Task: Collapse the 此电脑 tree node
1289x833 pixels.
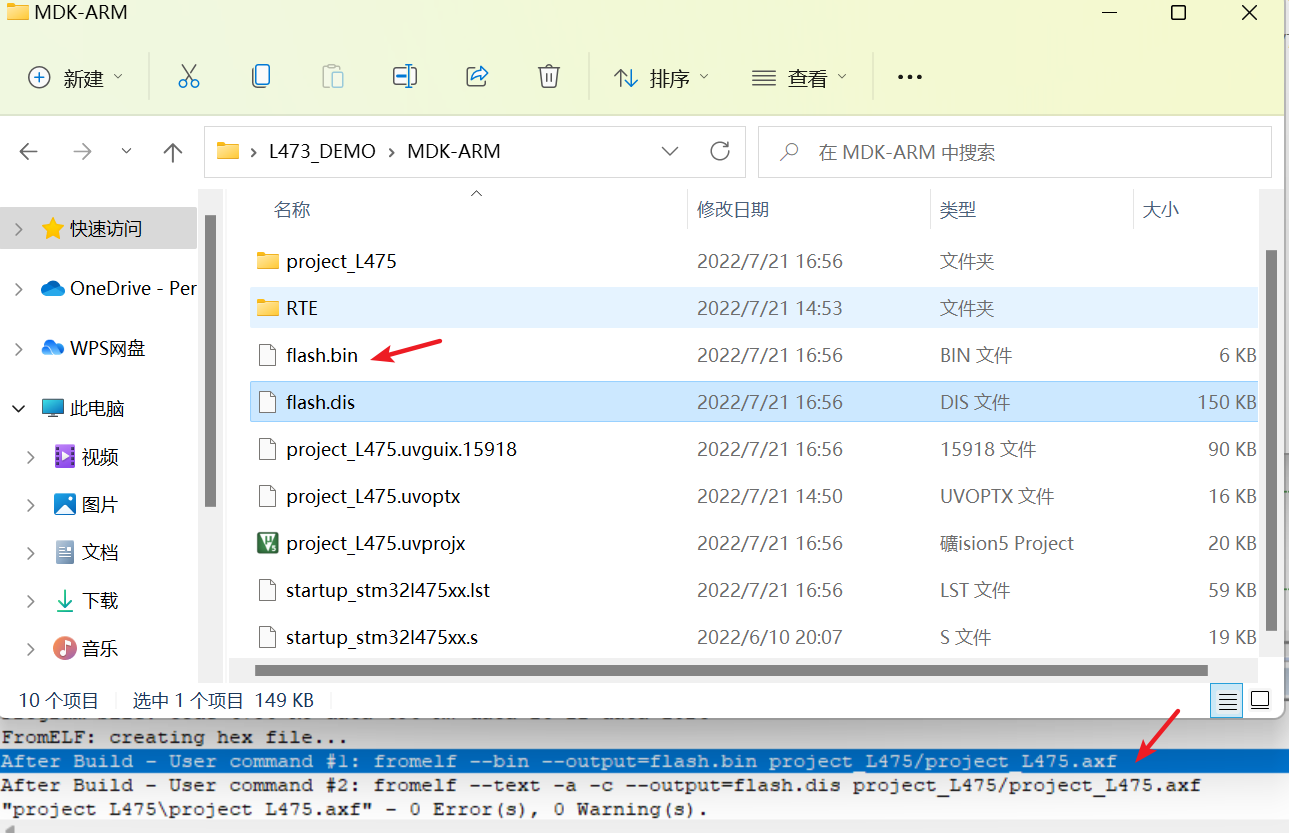Action: pos(18,408)
